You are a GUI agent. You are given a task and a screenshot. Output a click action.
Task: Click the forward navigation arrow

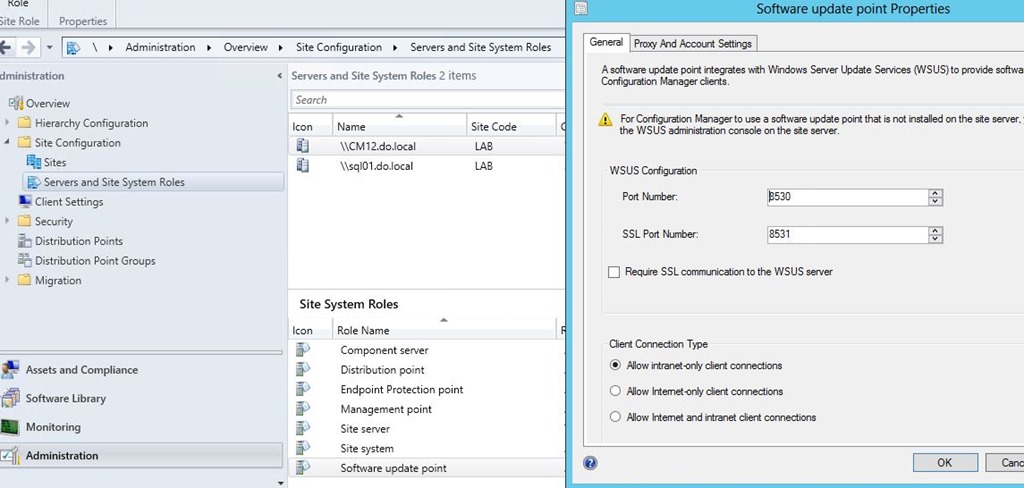tap(28, 48)
